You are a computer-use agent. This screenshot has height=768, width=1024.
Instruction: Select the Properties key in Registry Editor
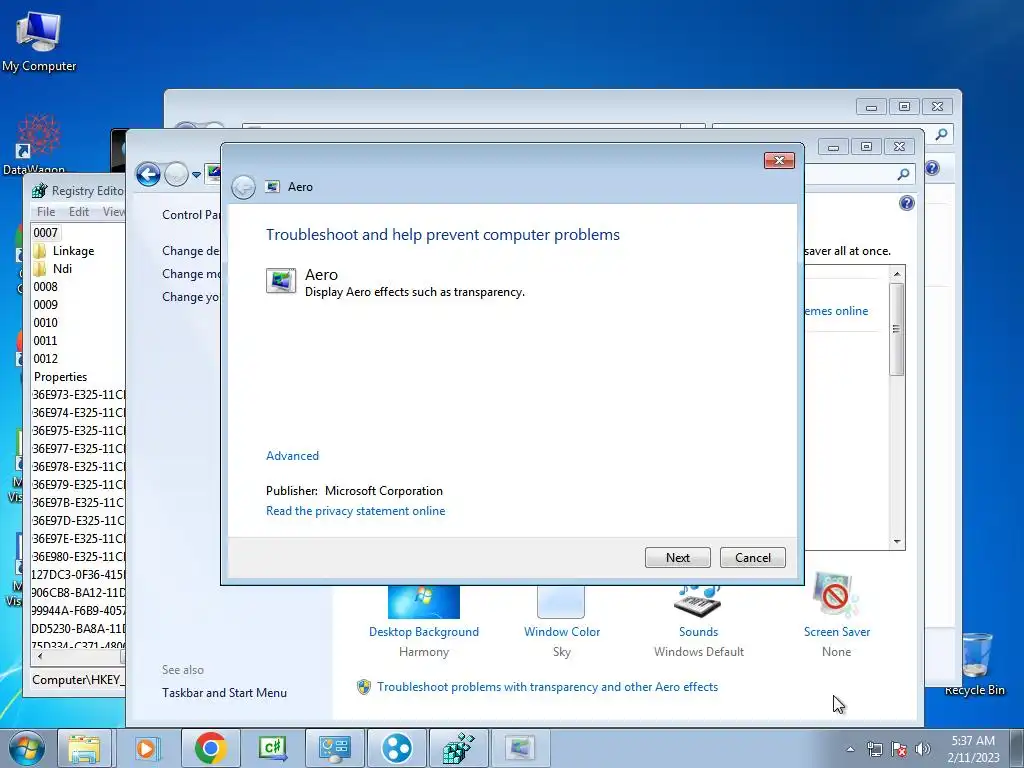tap(60, 377)
